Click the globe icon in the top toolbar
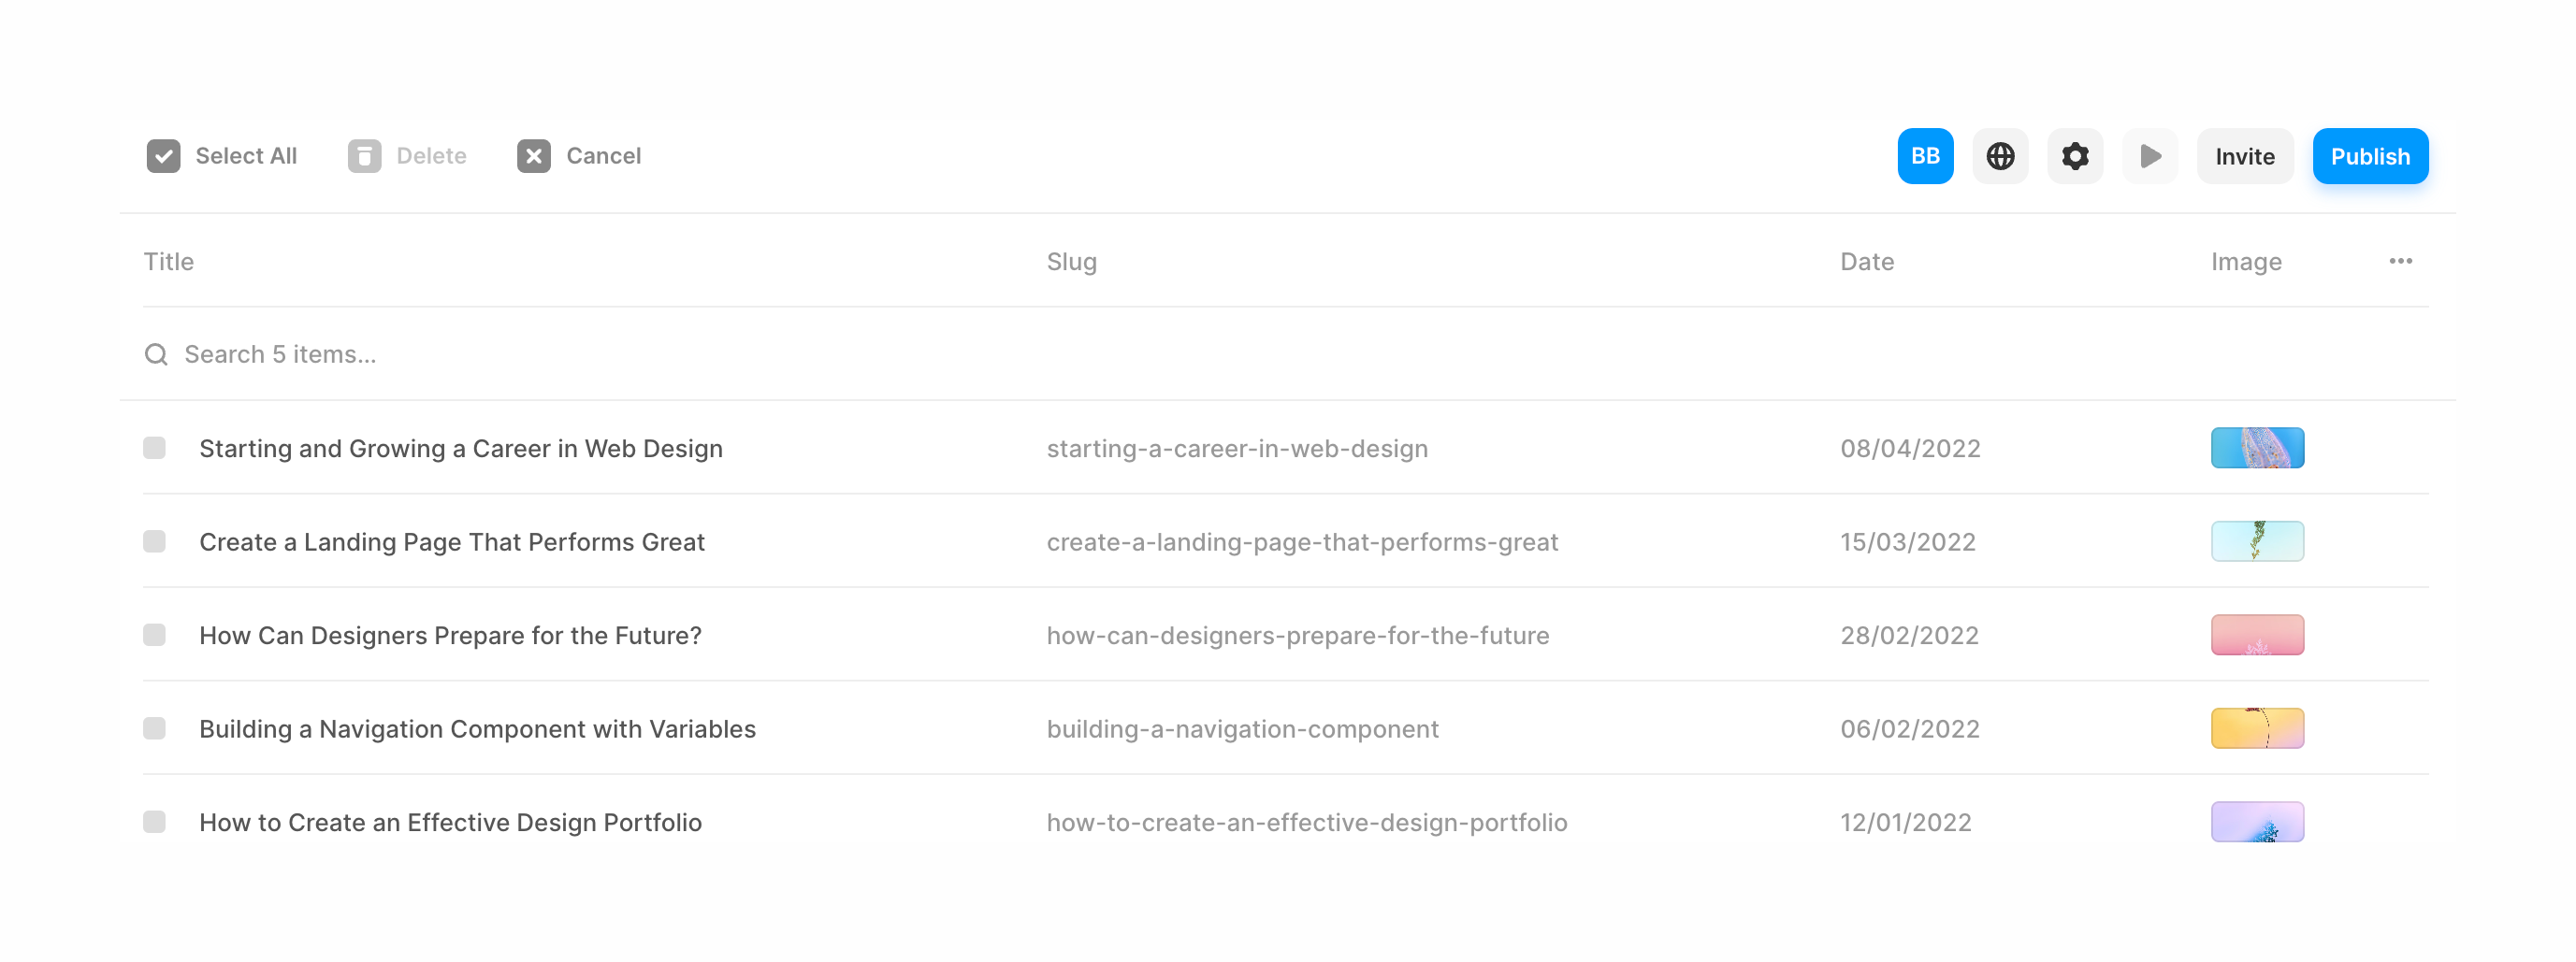The image size is (2576, 962). [2000, 156]
